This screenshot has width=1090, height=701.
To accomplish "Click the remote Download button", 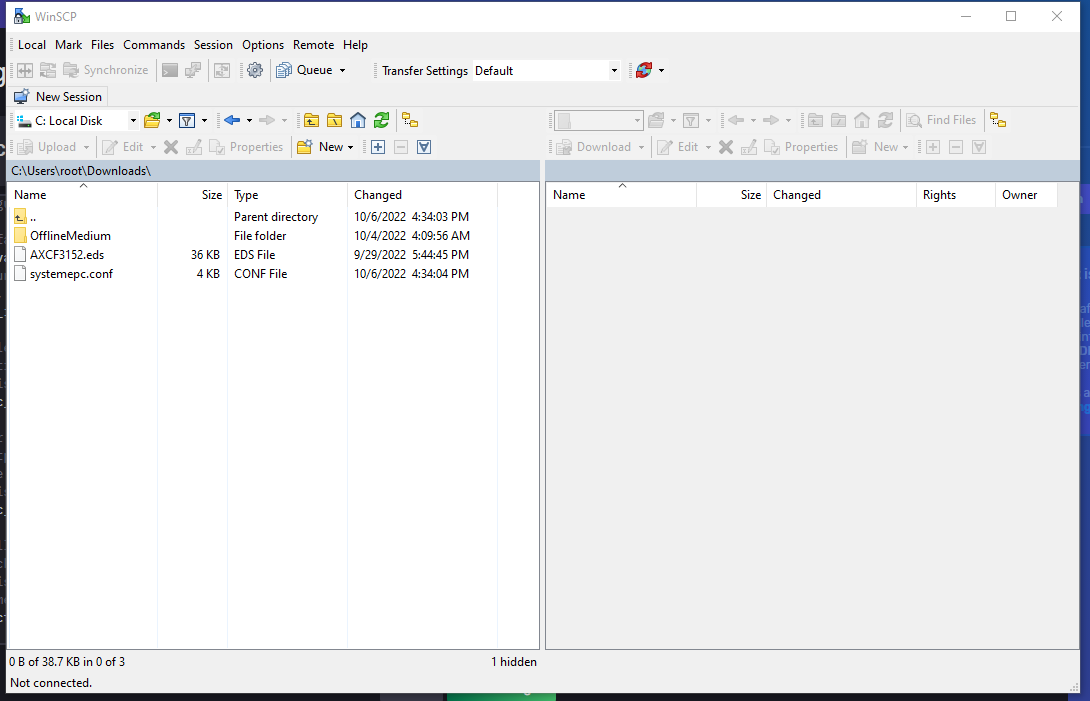I will click(595, 147).
